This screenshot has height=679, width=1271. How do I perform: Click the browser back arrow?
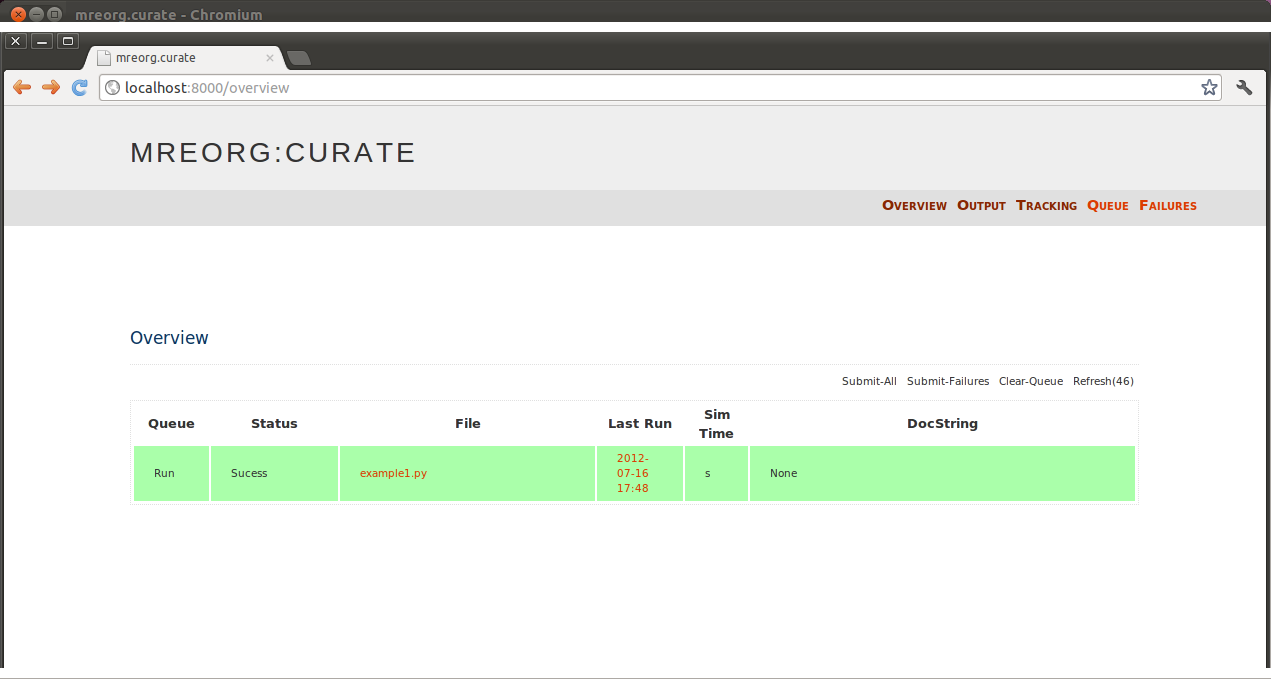coord(21,87)
